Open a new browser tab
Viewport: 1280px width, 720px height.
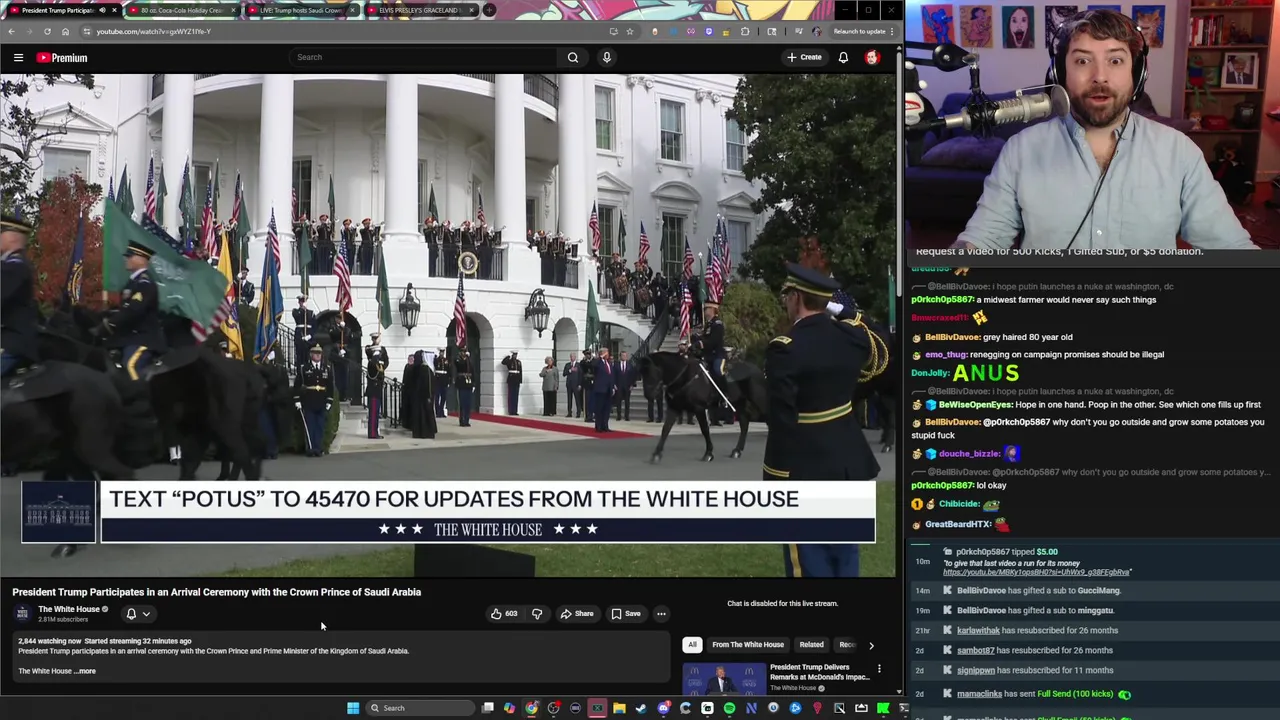(489, 10)
